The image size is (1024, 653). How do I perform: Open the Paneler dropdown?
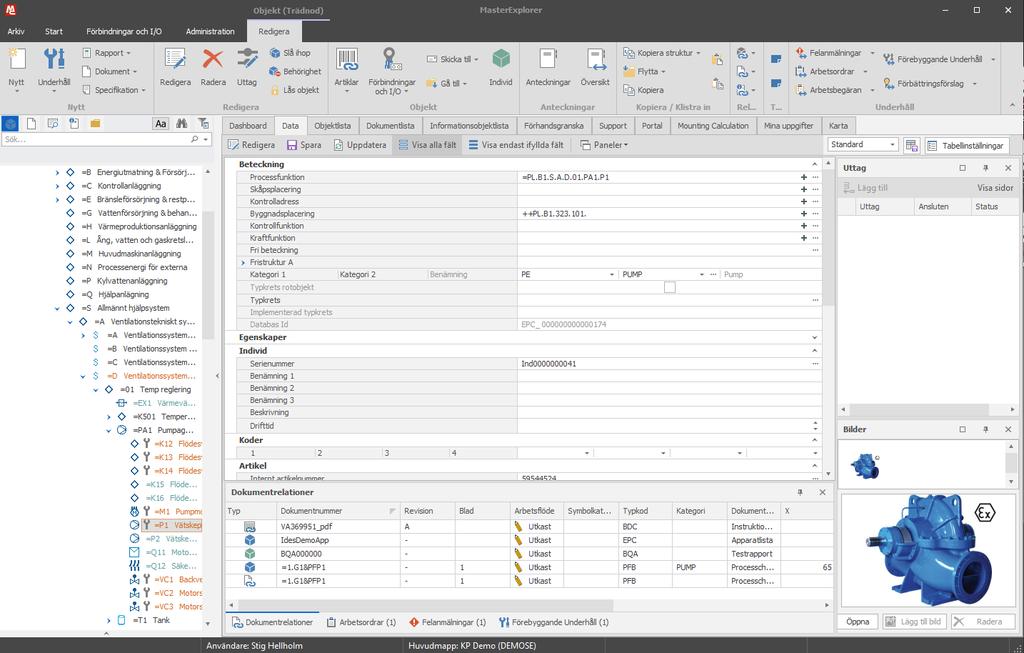[603, 145]
